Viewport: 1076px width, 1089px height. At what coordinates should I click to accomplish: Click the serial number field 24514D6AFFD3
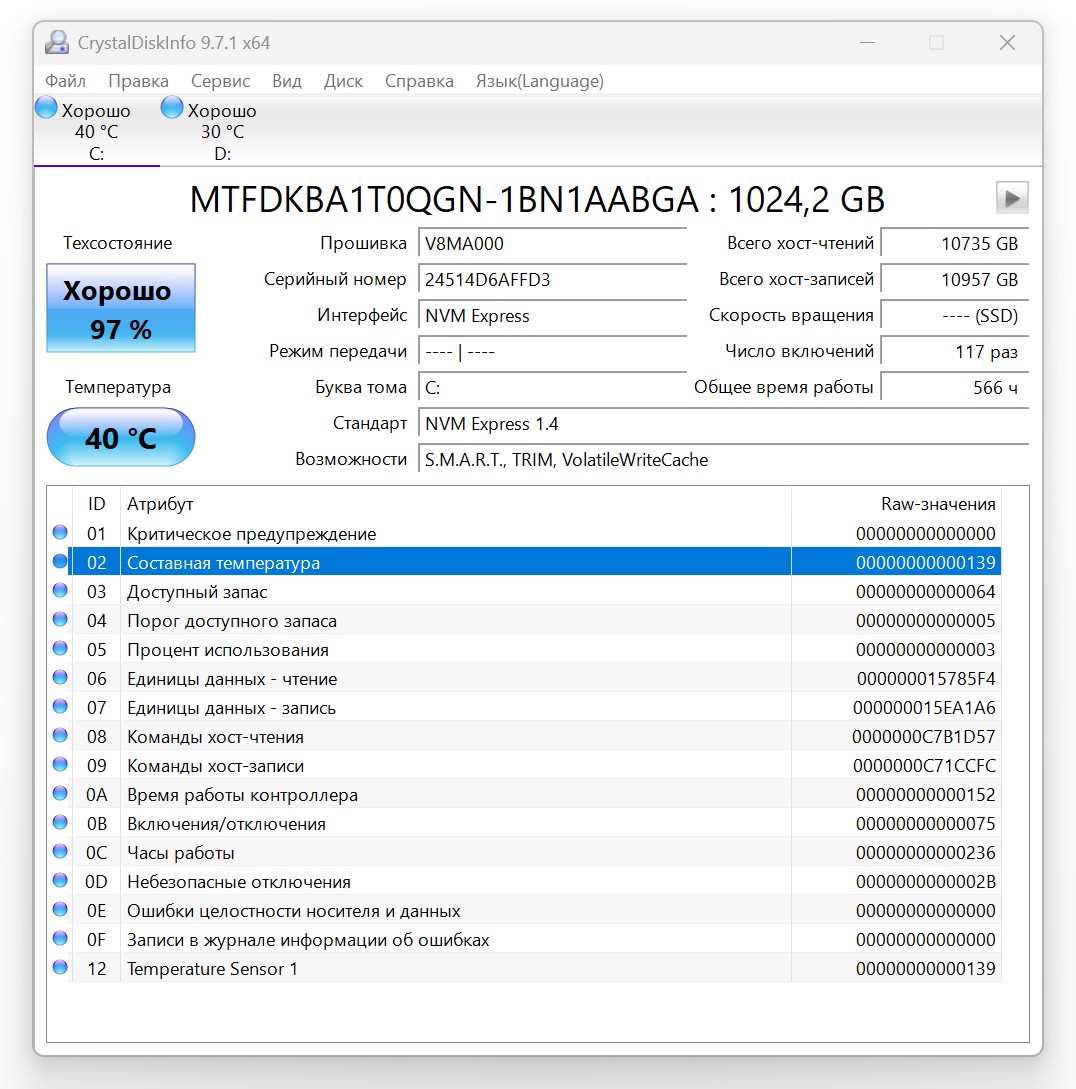point(552,280)
